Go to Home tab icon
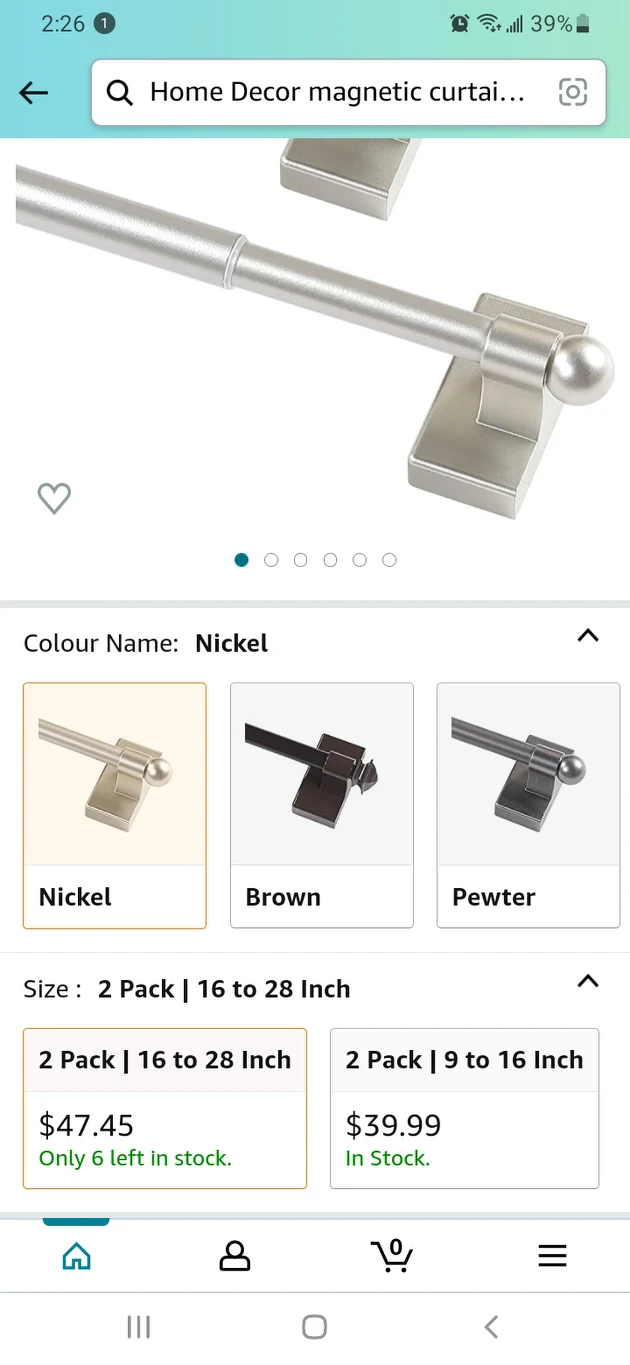The width and height of the screenshot is (630, 1365). (76, 1256)
